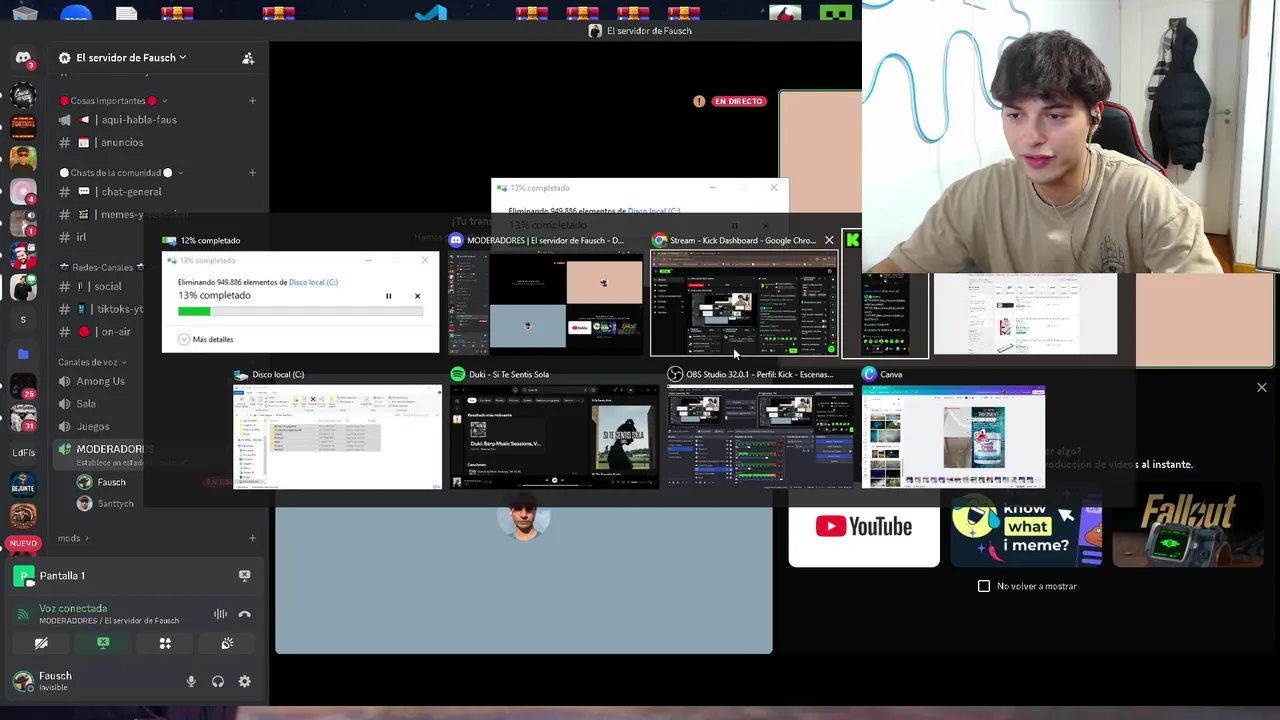Mute microphone in user panel
Image resolution: width=1280 pixels, height=720 pixels.
[x=191, y=681]
